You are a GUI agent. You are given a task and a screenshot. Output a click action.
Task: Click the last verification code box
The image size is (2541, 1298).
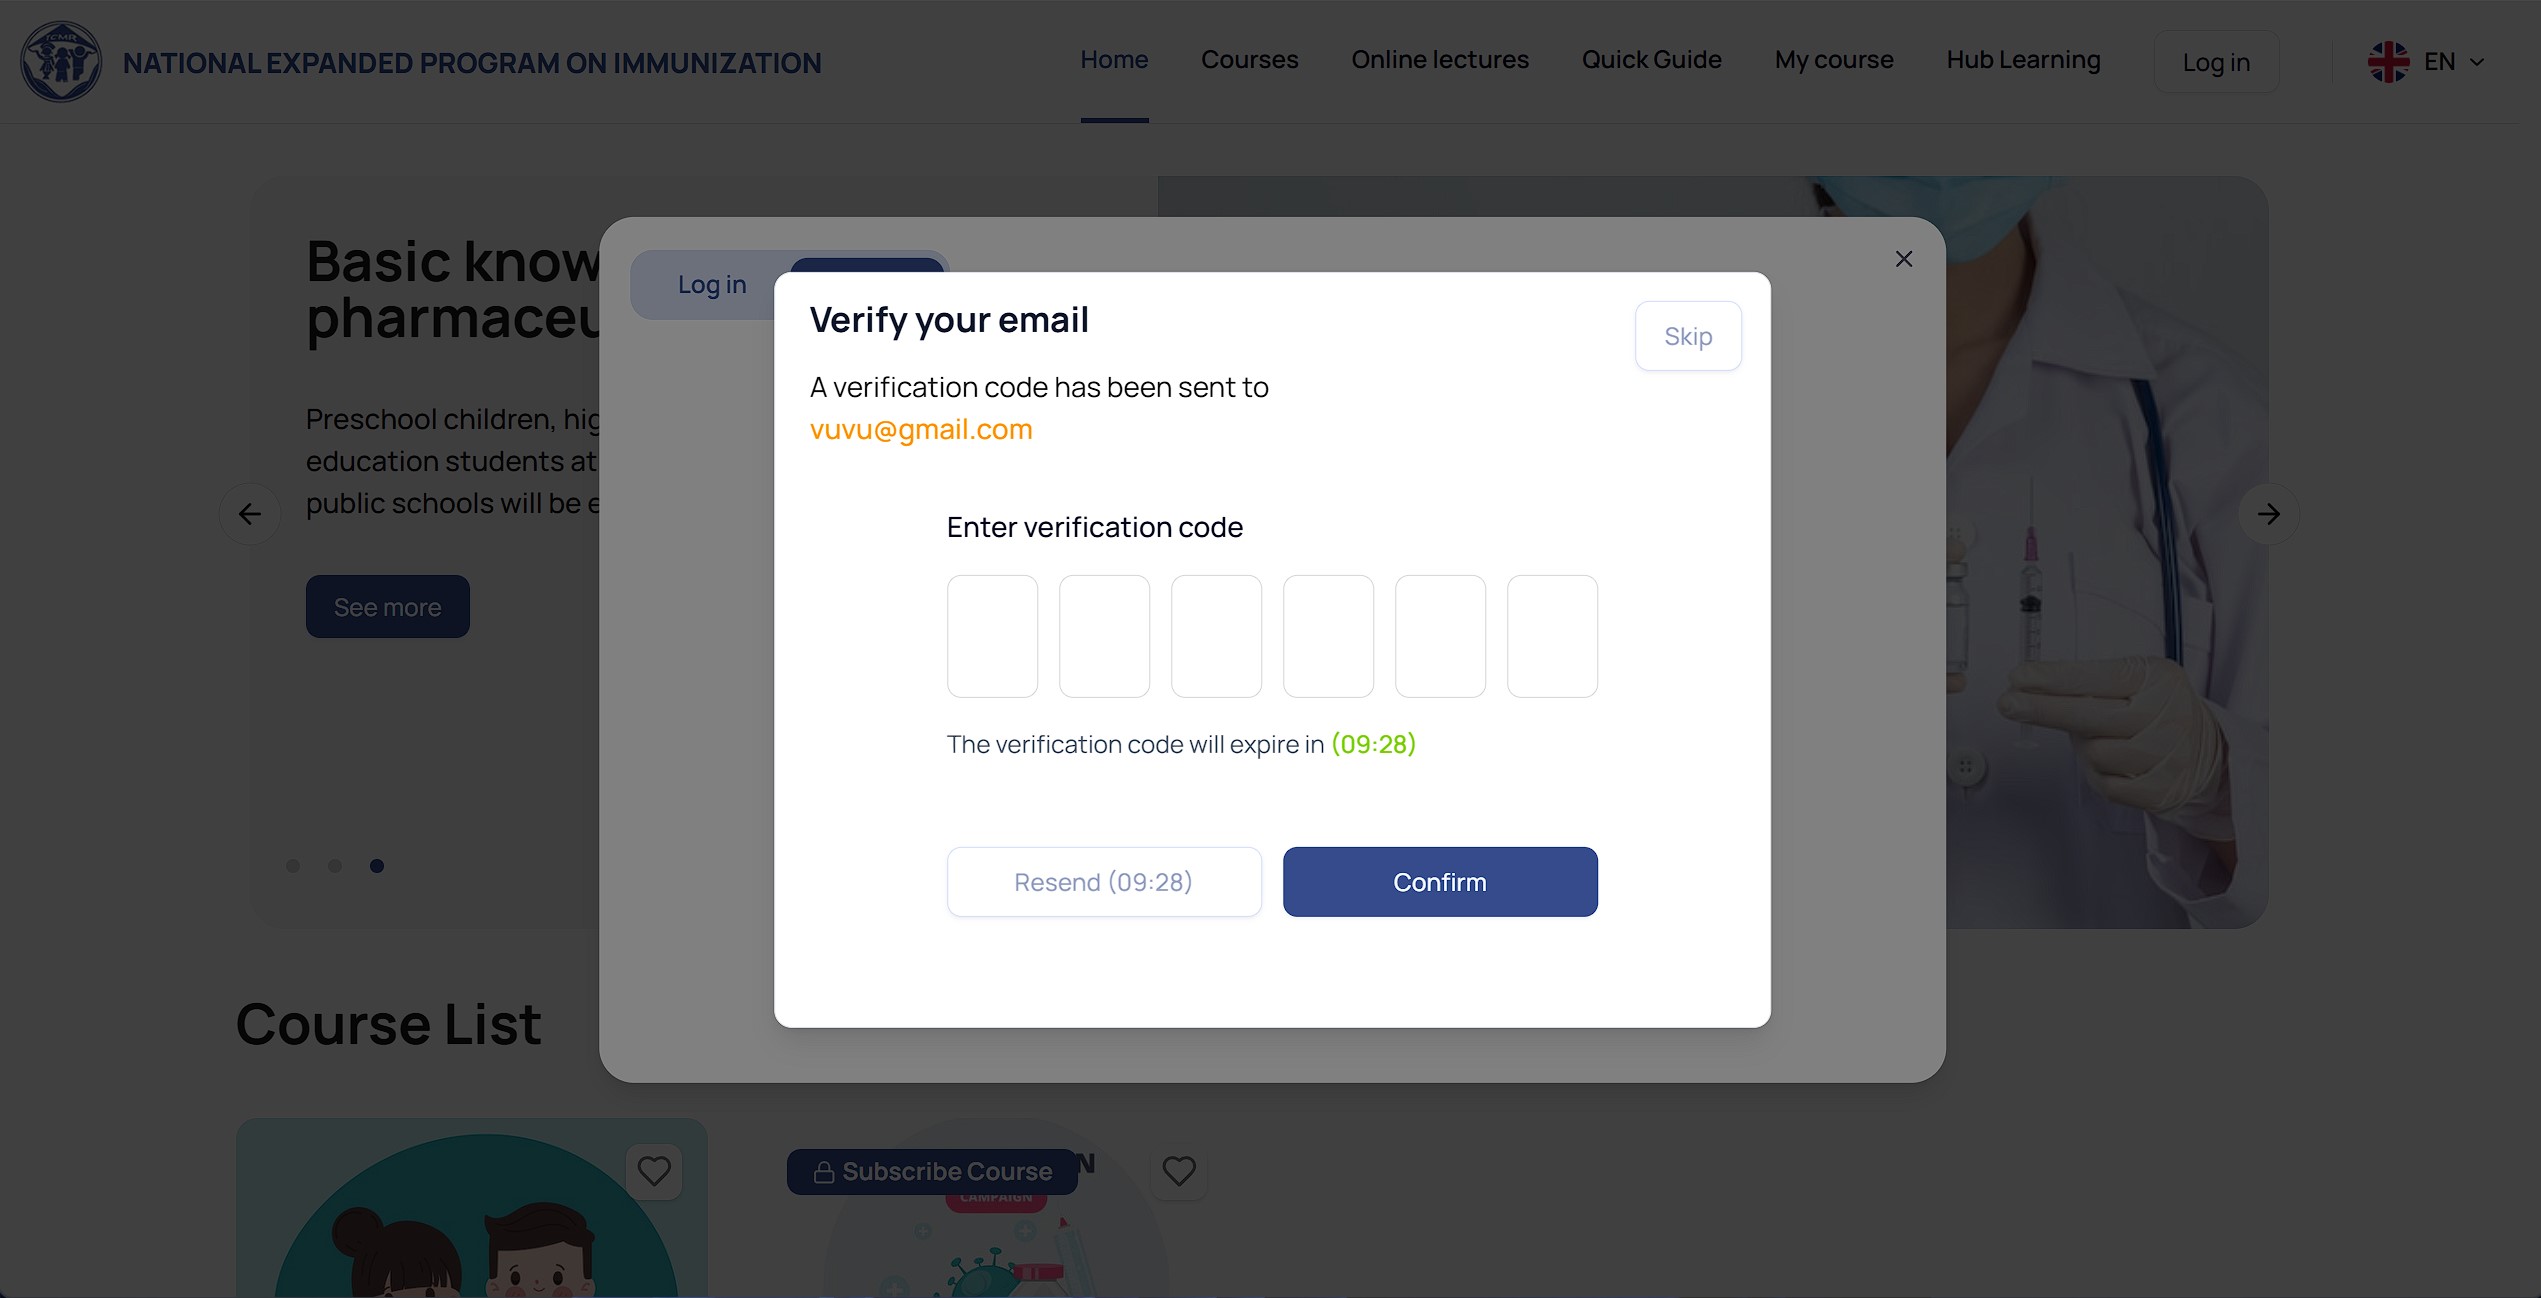[x=1552, y=636]
